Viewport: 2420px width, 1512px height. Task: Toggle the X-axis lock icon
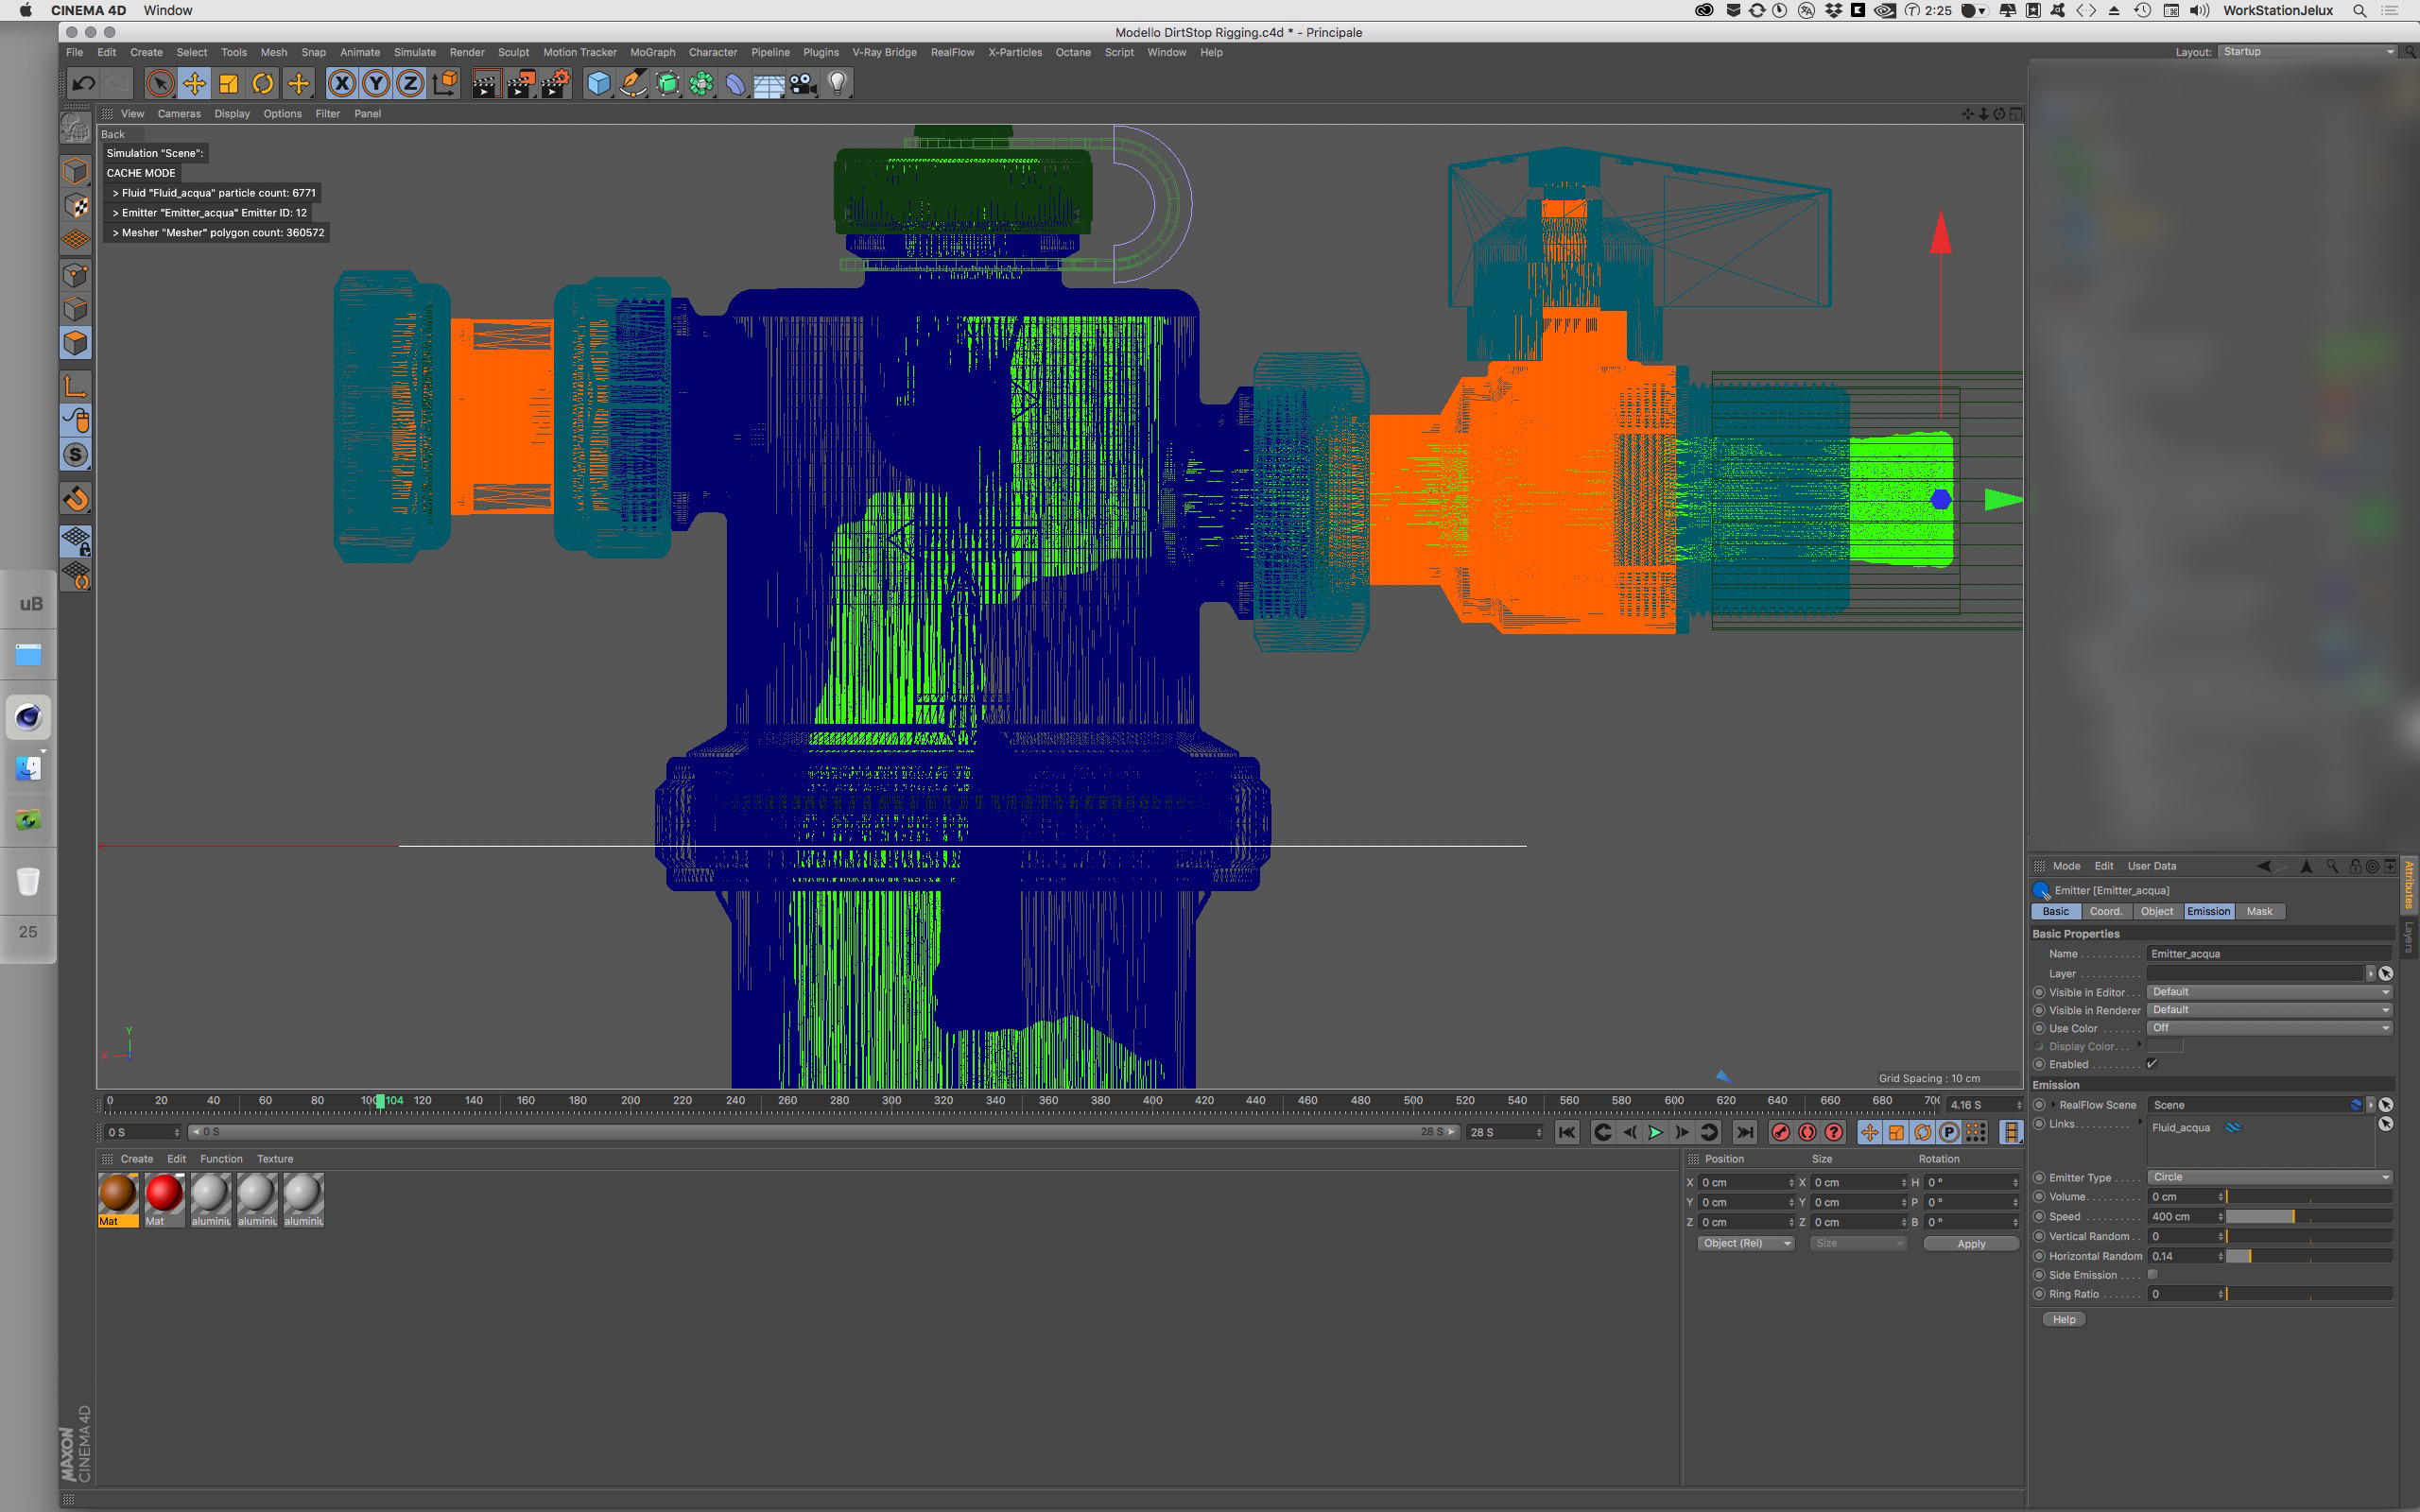click(342, 84)
